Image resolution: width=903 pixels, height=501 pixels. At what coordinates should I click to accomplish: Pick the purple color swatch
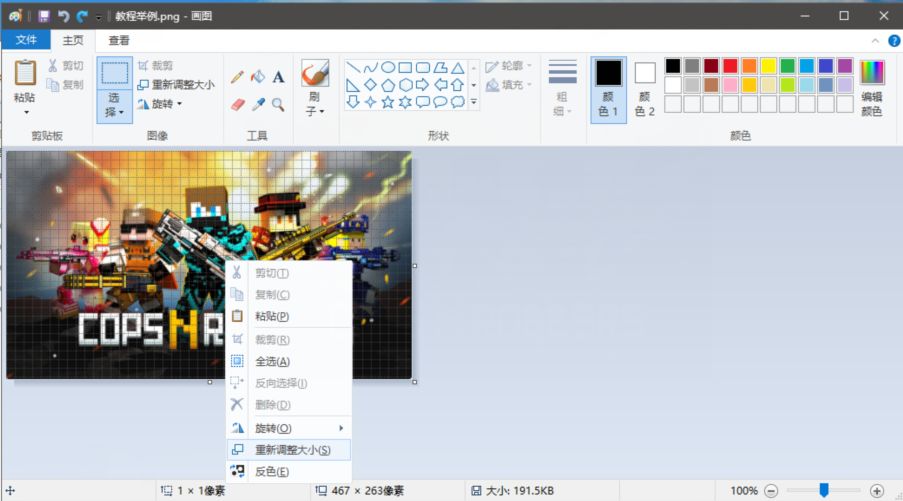tap(845, 66)
